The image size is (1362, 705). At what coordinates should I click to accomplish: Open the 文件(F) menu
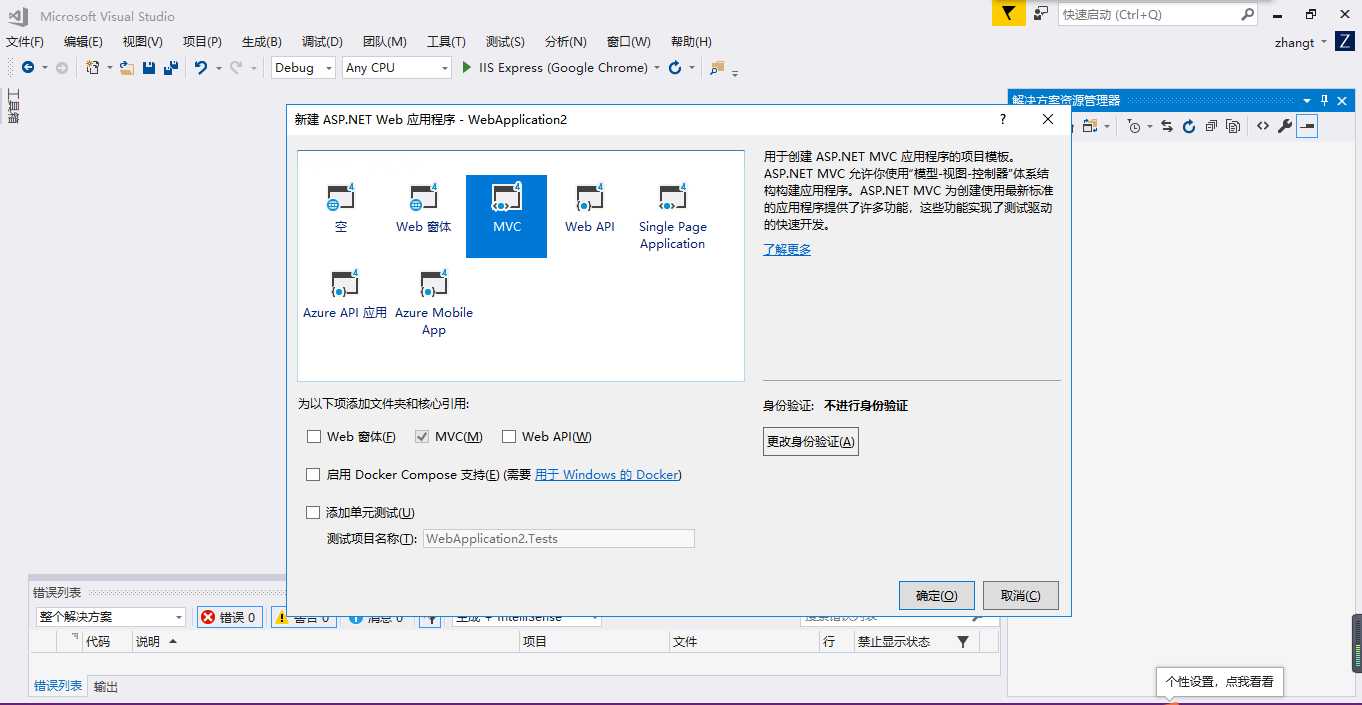[x=25, y=41]
